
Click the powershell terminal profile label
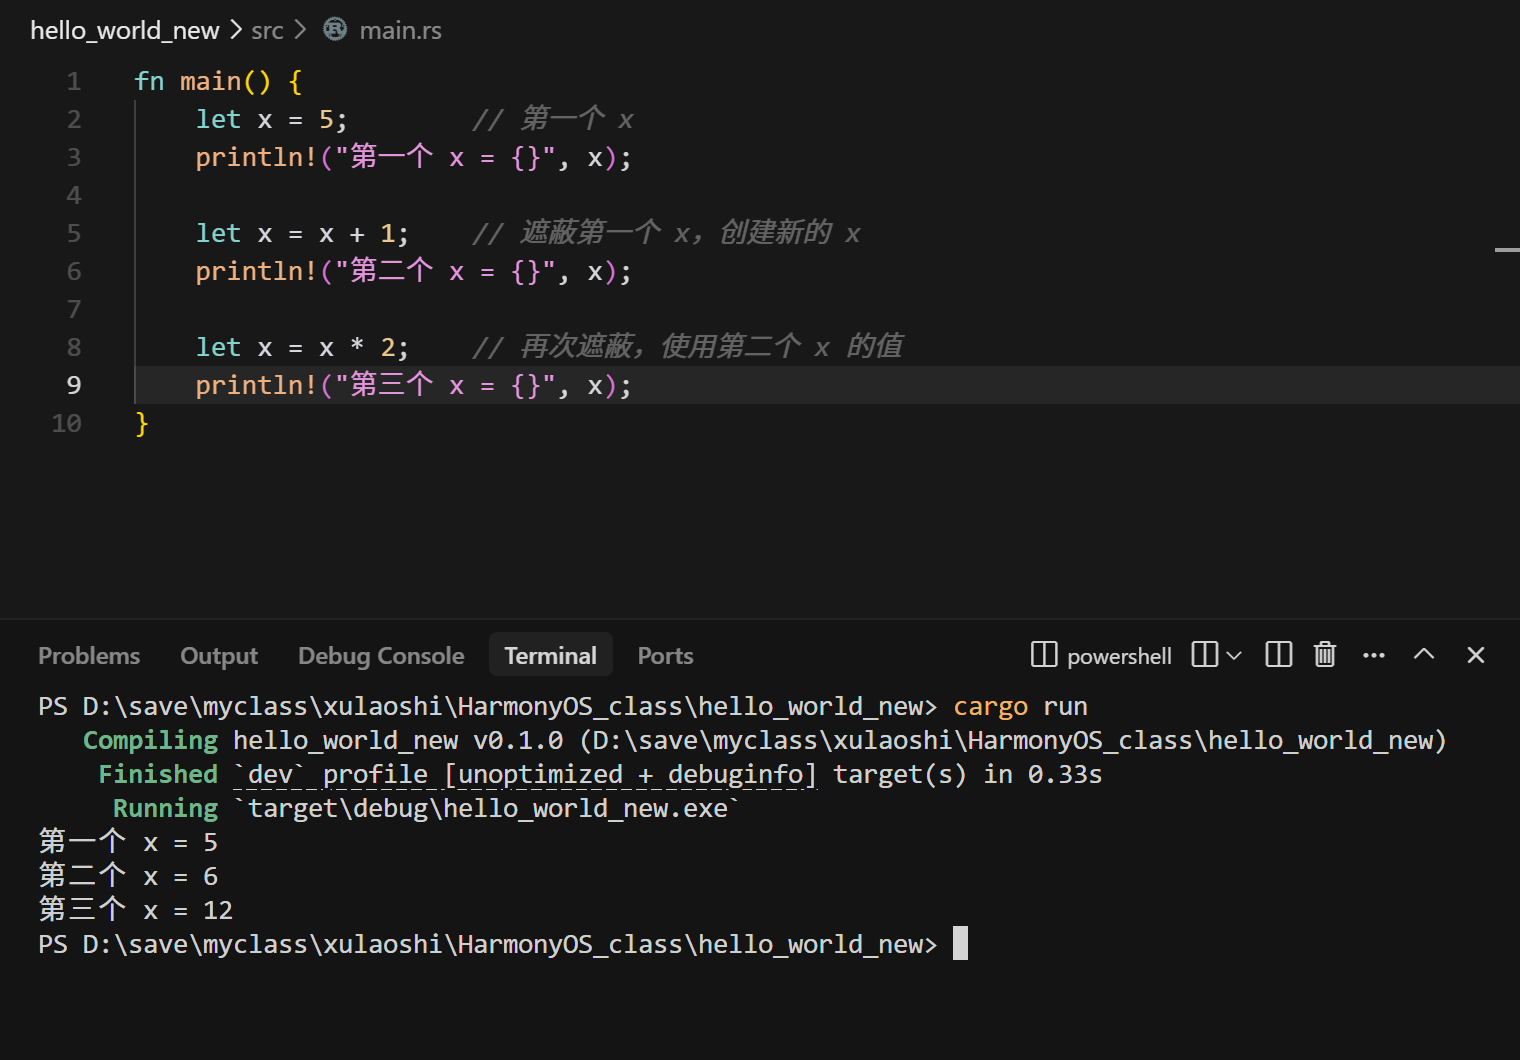(x=1119, y=656)
